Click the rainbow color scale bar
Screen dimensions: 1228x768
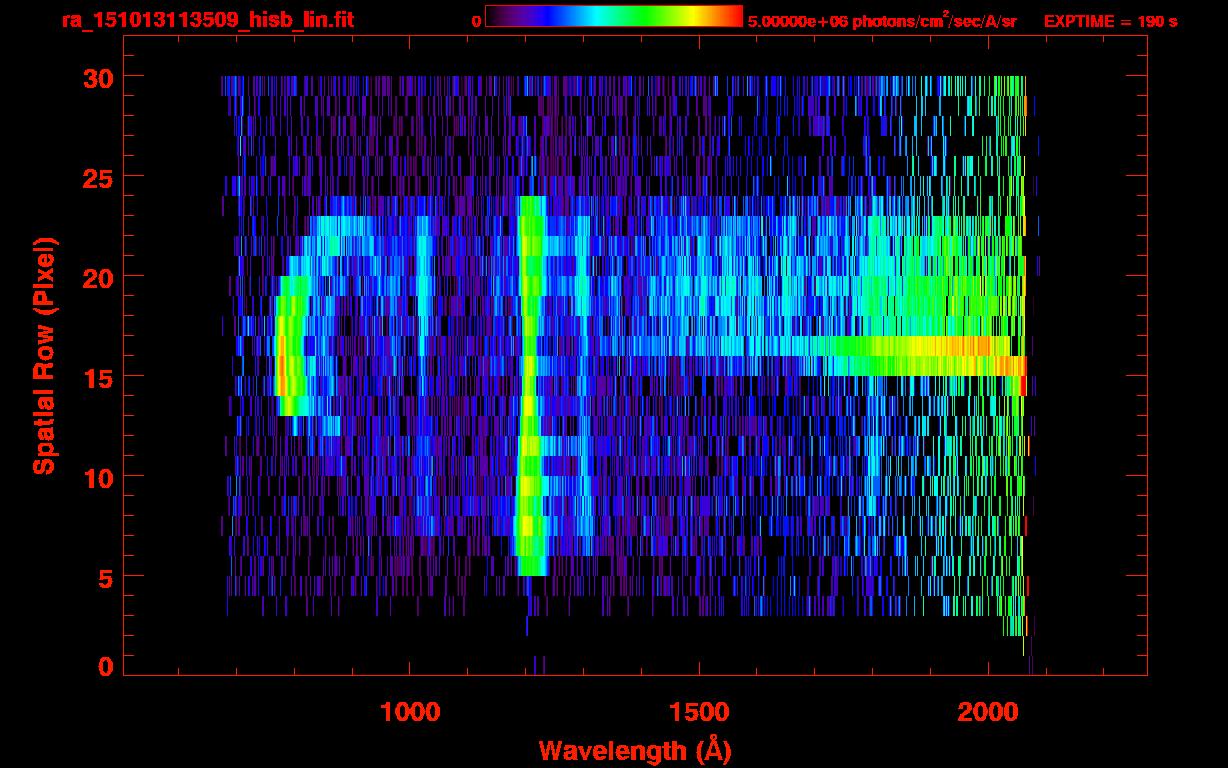coord(614,17)
